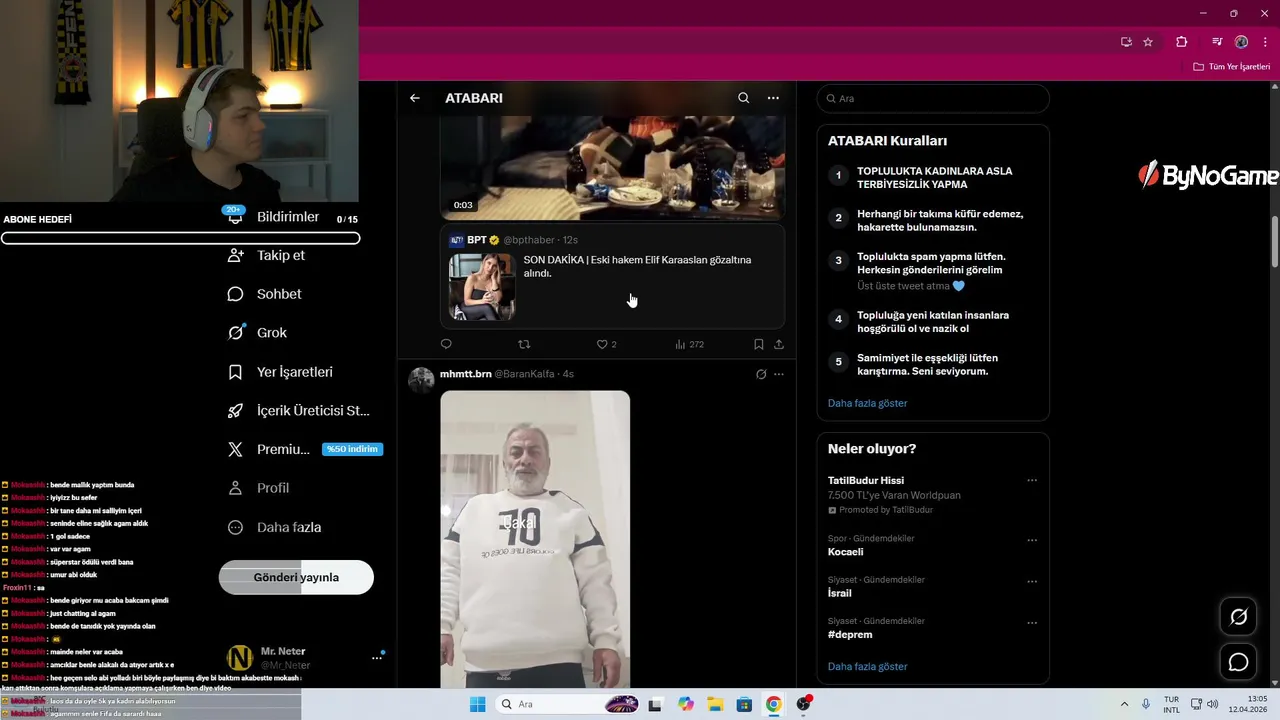Open File Explorer from the taskbar
This screenshot has width=1280, height=720.
click(x=715, y=704)
